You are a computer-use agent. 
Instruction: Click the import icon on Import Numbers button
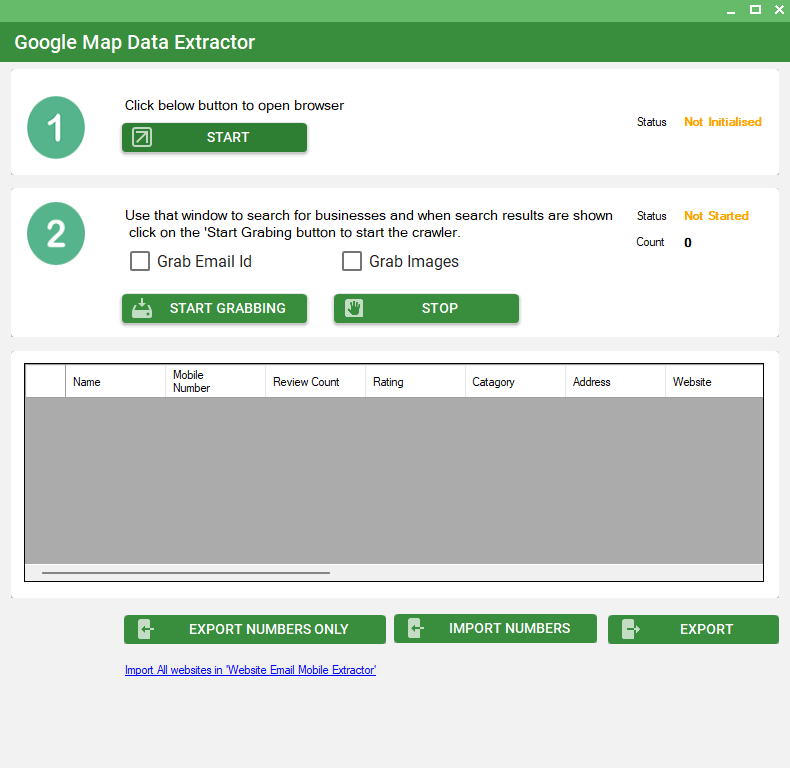416,629
